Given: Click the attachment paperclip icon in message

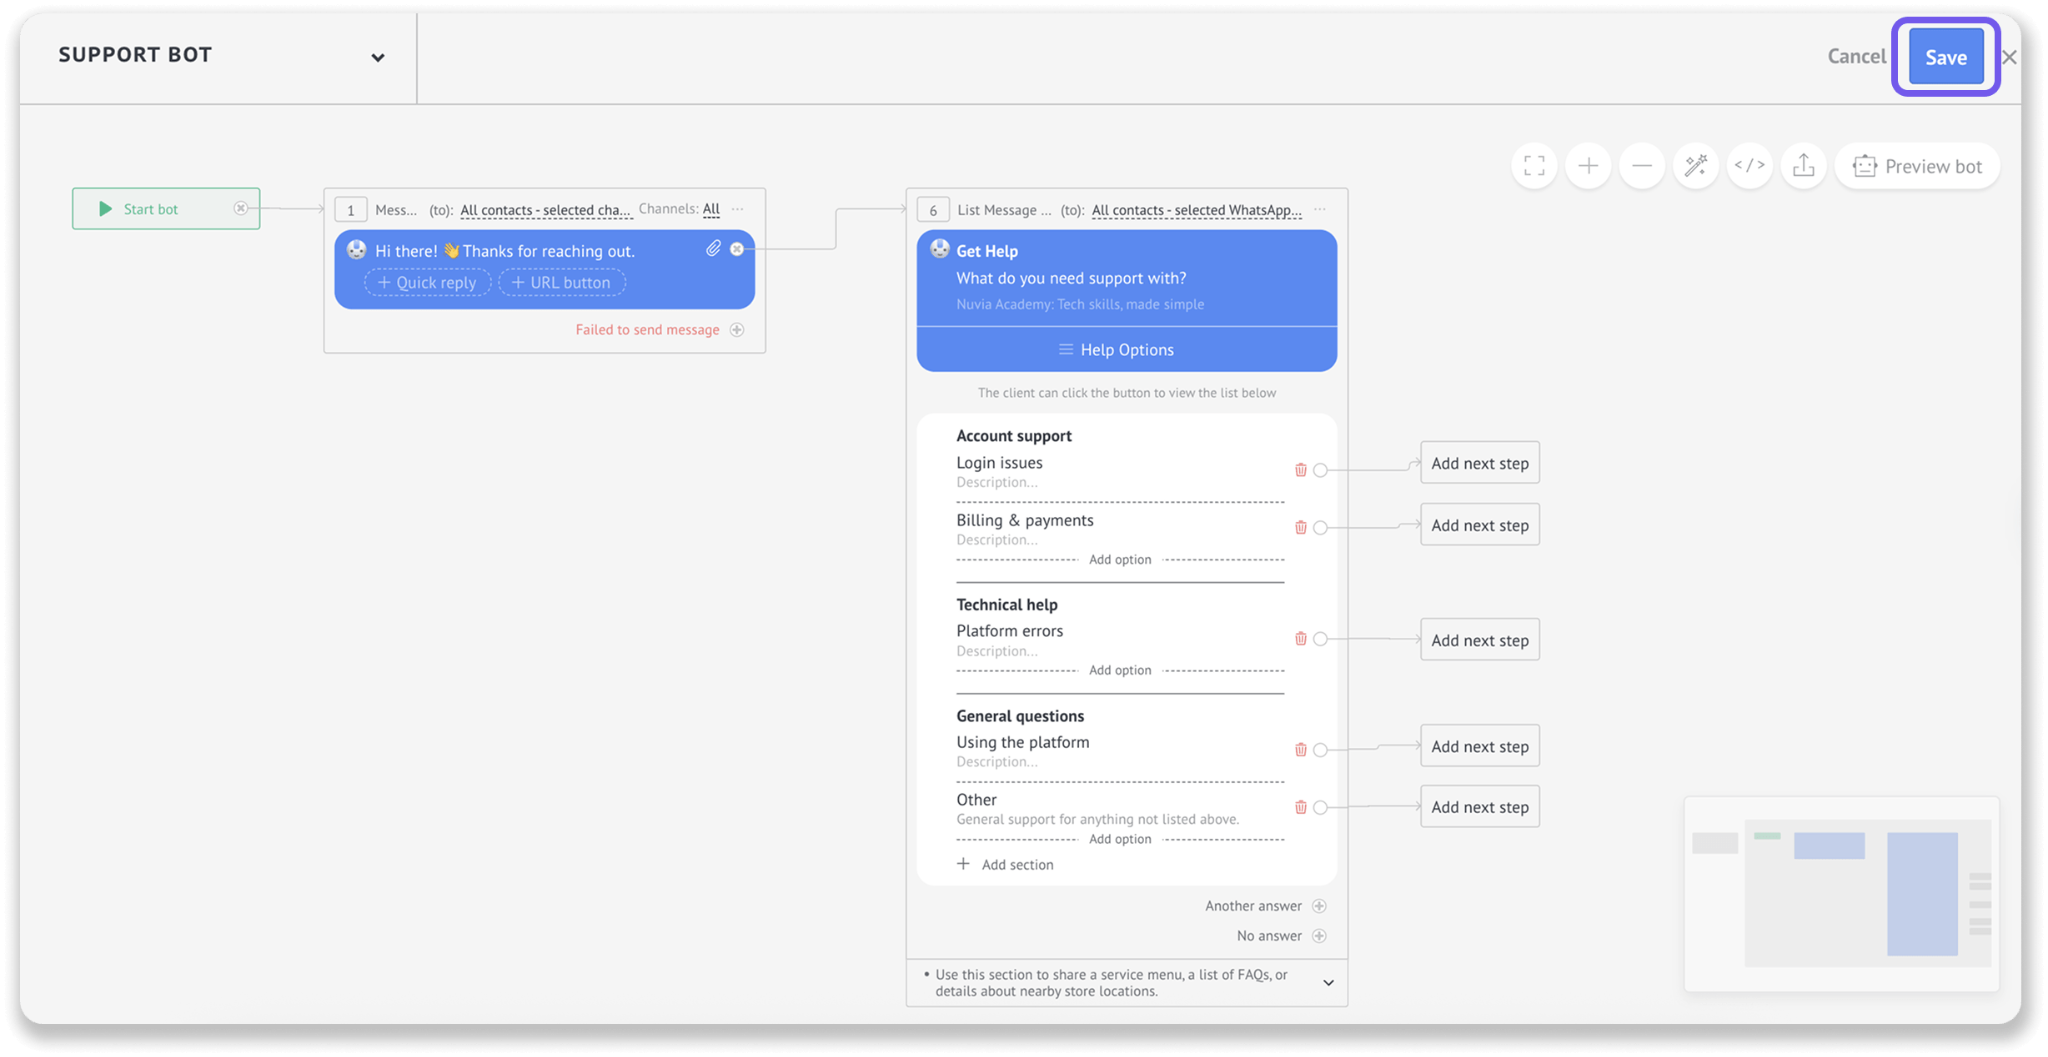Looking at the screenshot, I should 713,249.
